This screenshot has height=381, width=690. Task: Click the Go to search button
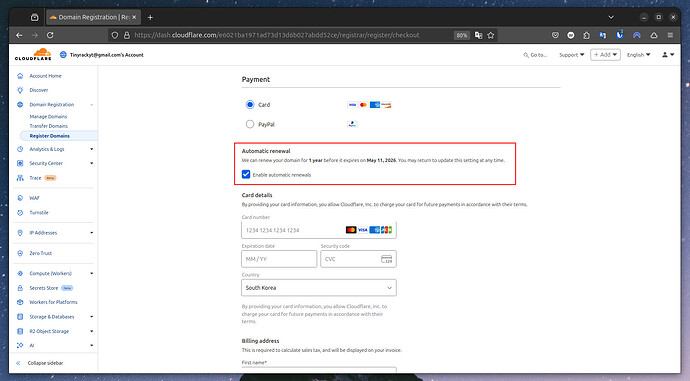pos(535,55)
